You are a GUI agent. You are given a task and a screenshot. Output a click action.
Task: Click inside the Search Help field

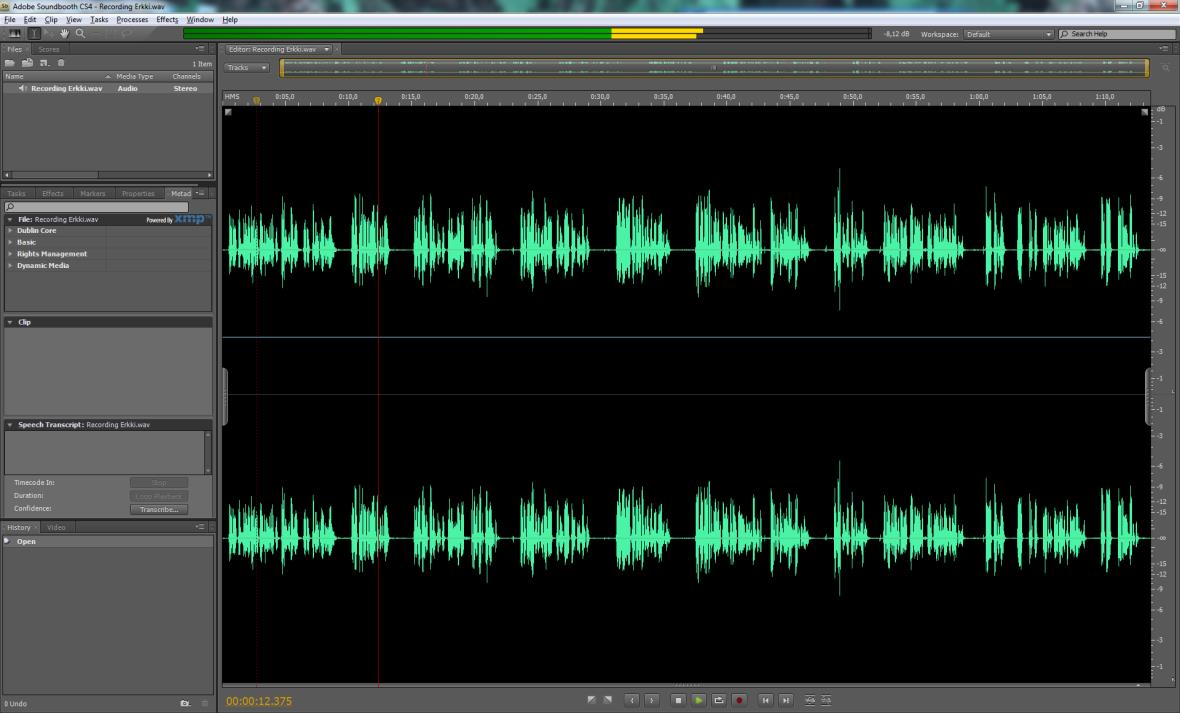[x=1118, y=34]
